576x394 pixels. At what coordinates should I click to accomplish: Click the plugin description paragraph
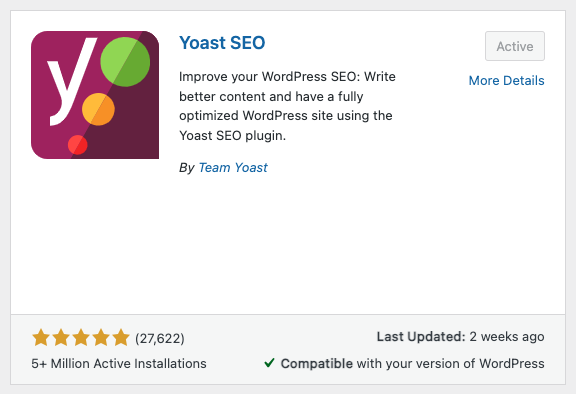pyautogui.click(x=287, y=106)
